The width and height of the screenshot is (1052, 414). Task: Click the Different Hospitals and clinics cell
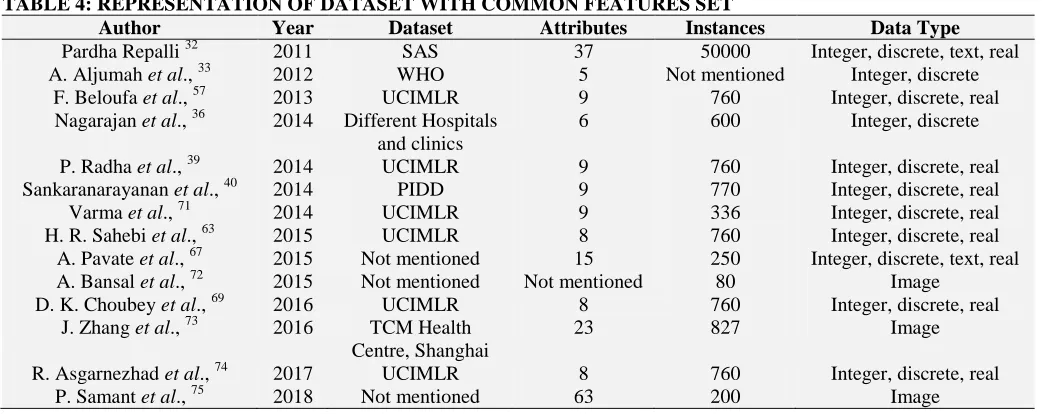click(x=420, y=132)
